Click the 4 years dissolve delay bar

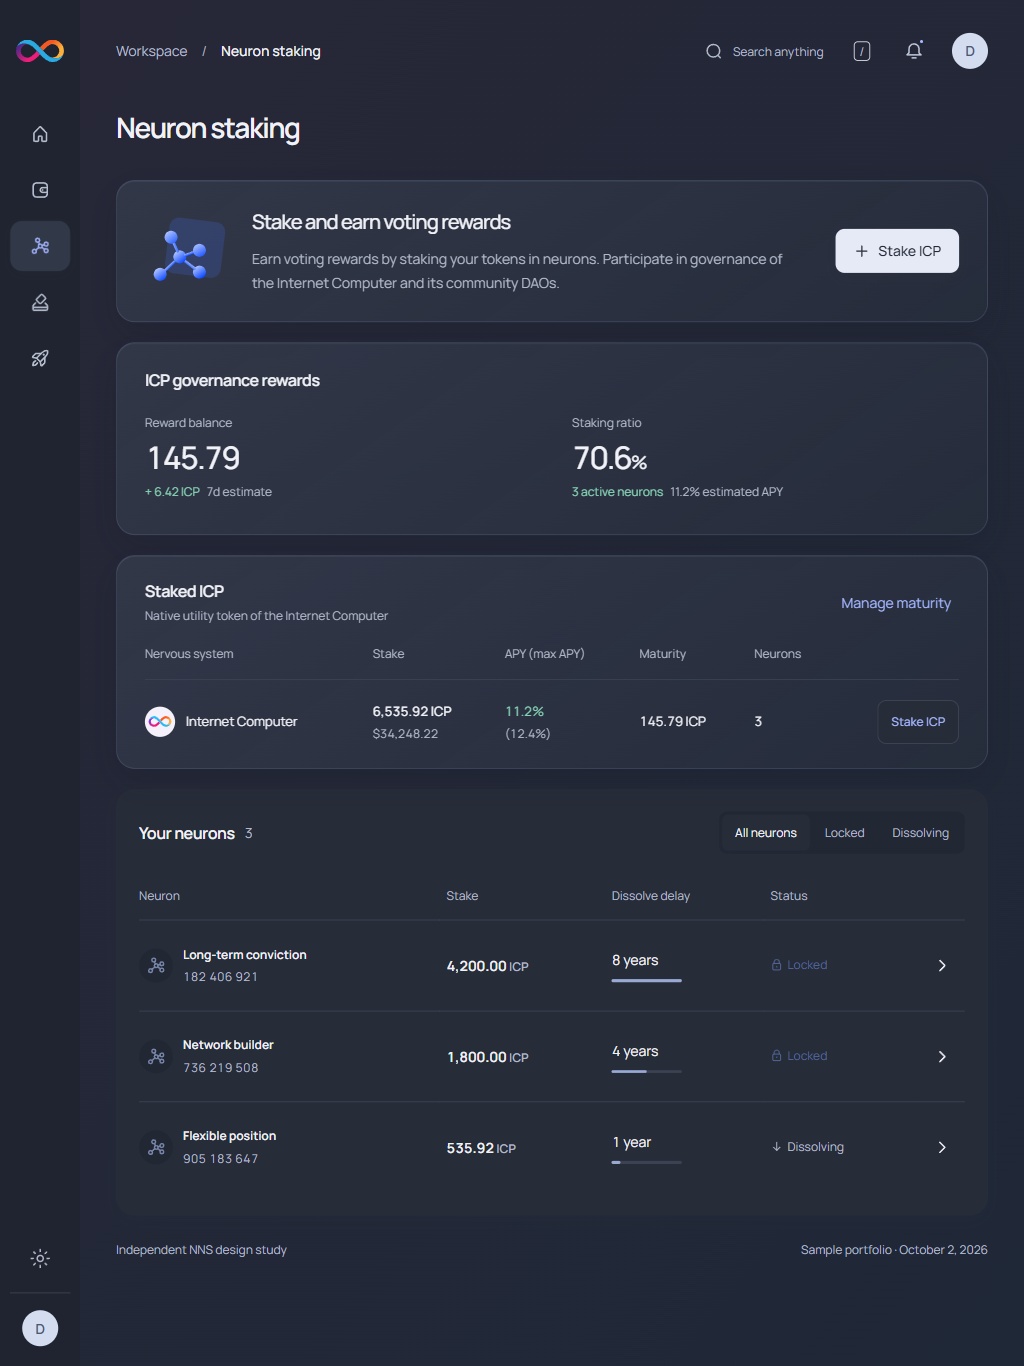point(646,1072)
